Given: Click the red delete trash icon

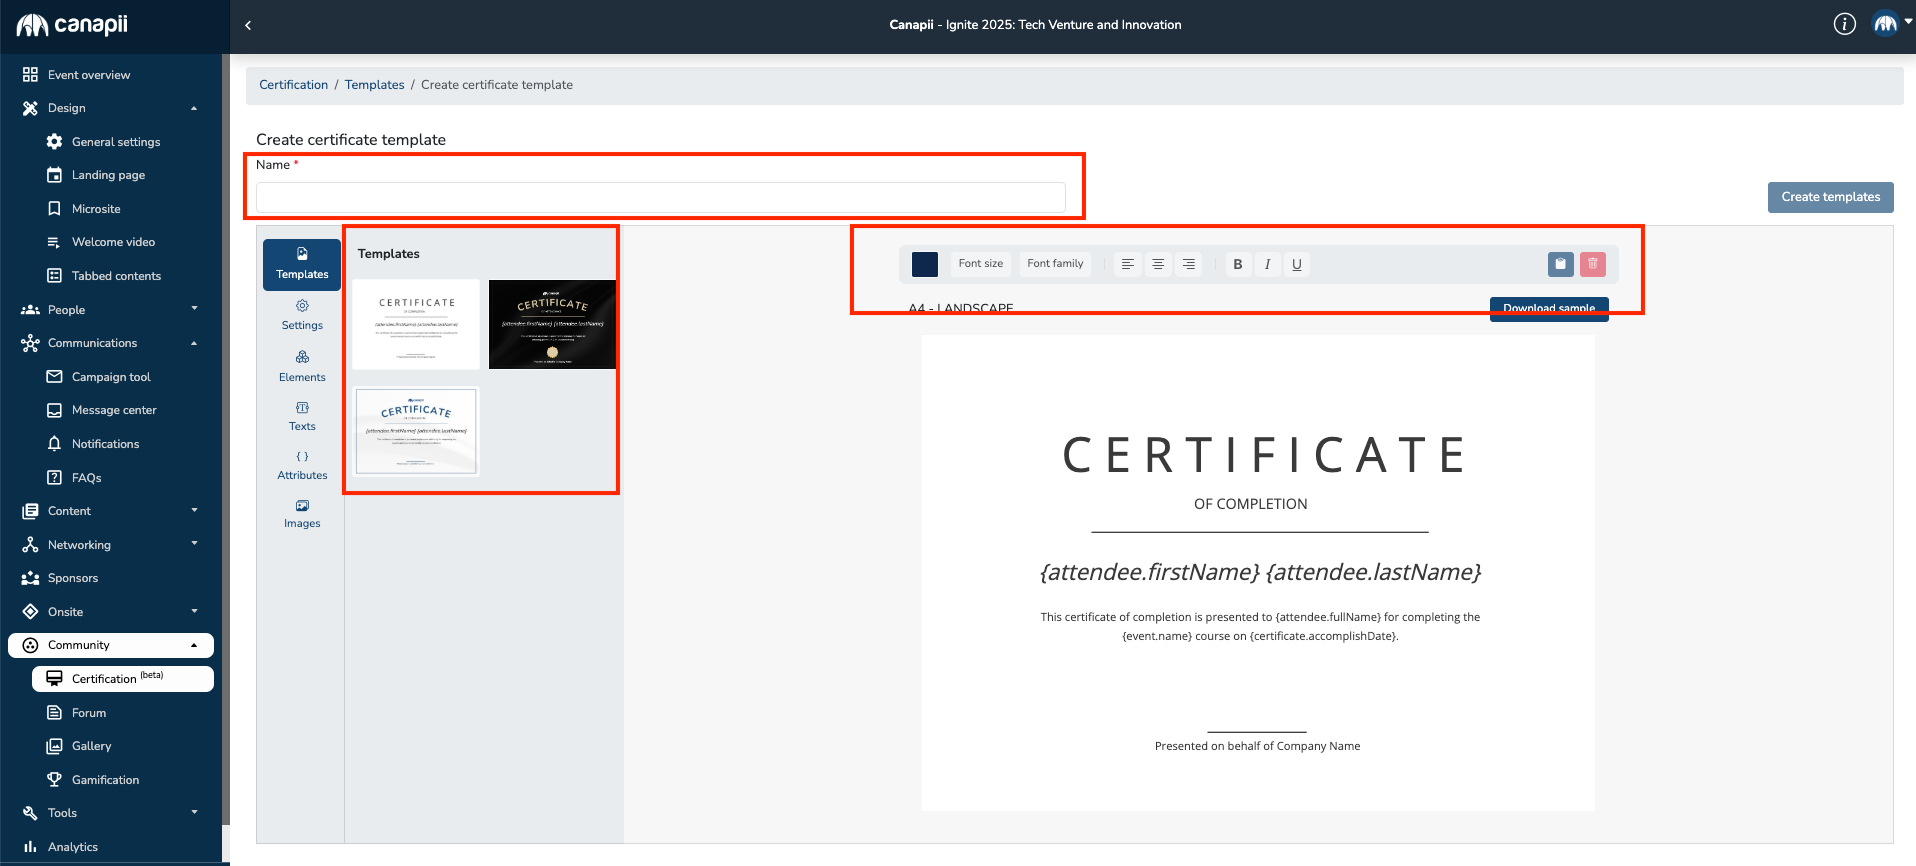Looking at the screenshot, I should coord(1592,264).
